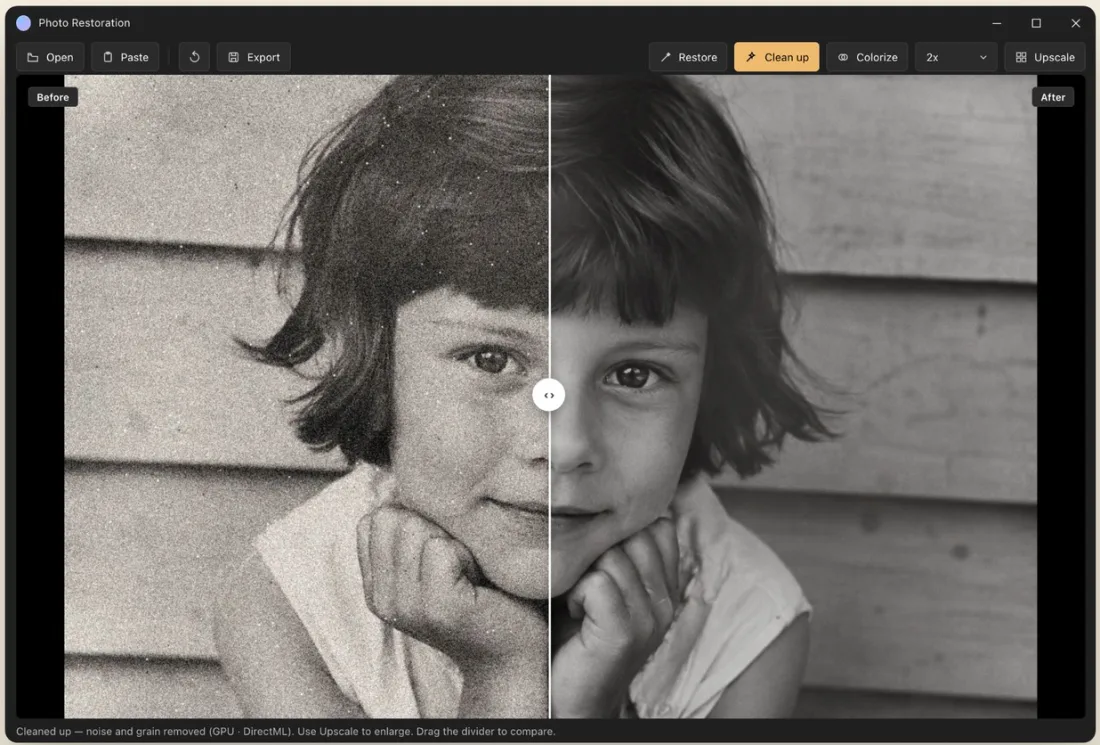
Task: Close the Photo Restoration window
Action: [x=1075, y=23]
